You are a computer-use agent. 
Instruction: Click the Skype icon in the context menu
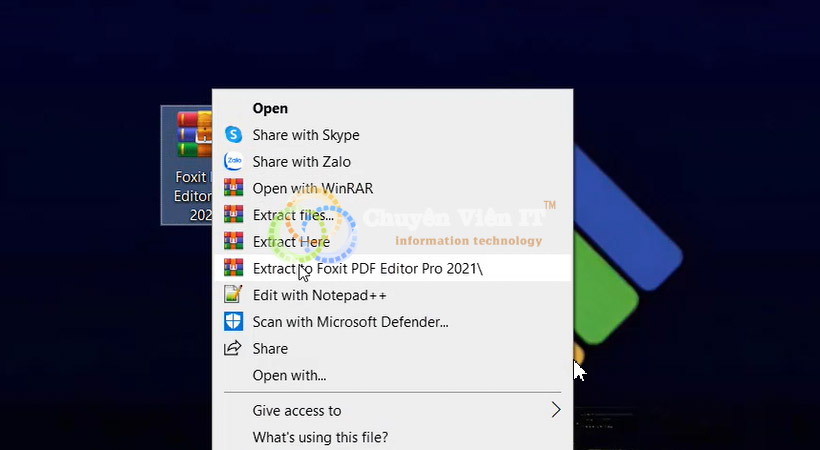click(x=233, y=134)
